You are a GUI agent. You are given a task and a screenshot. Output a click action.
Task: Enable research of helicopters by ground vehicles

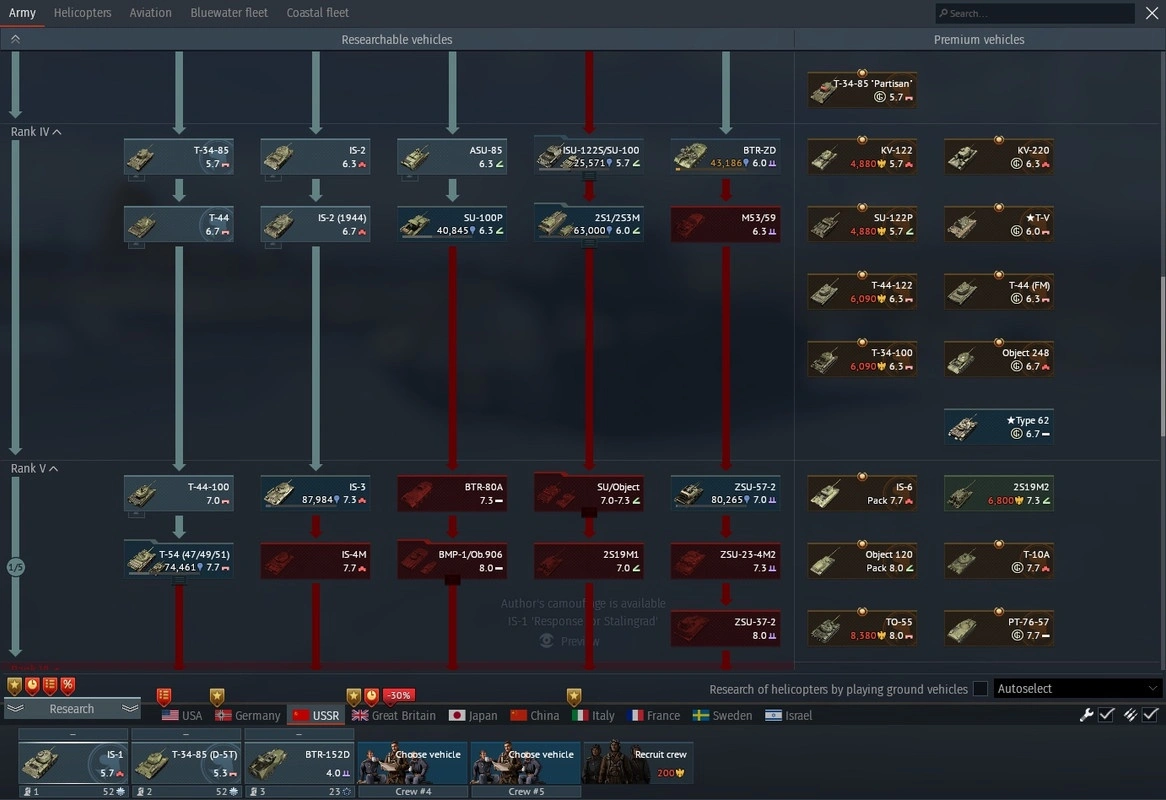[x=980, y=689]
